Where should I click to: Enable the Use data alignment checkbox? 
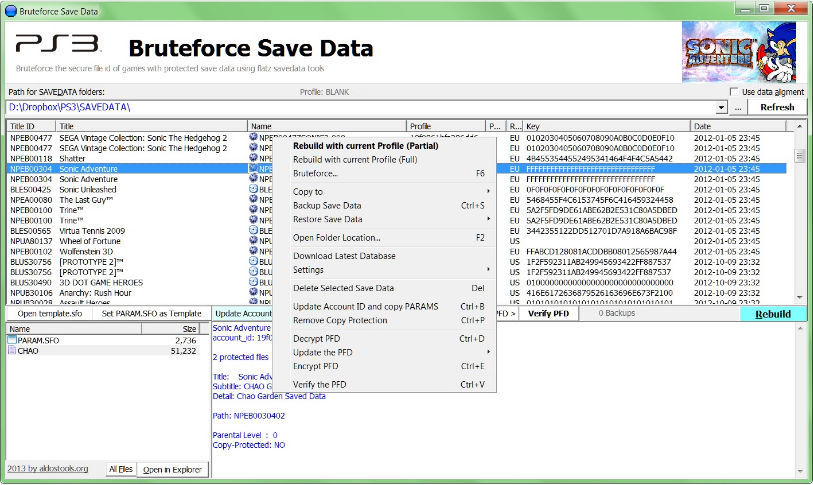click(734, 92)
